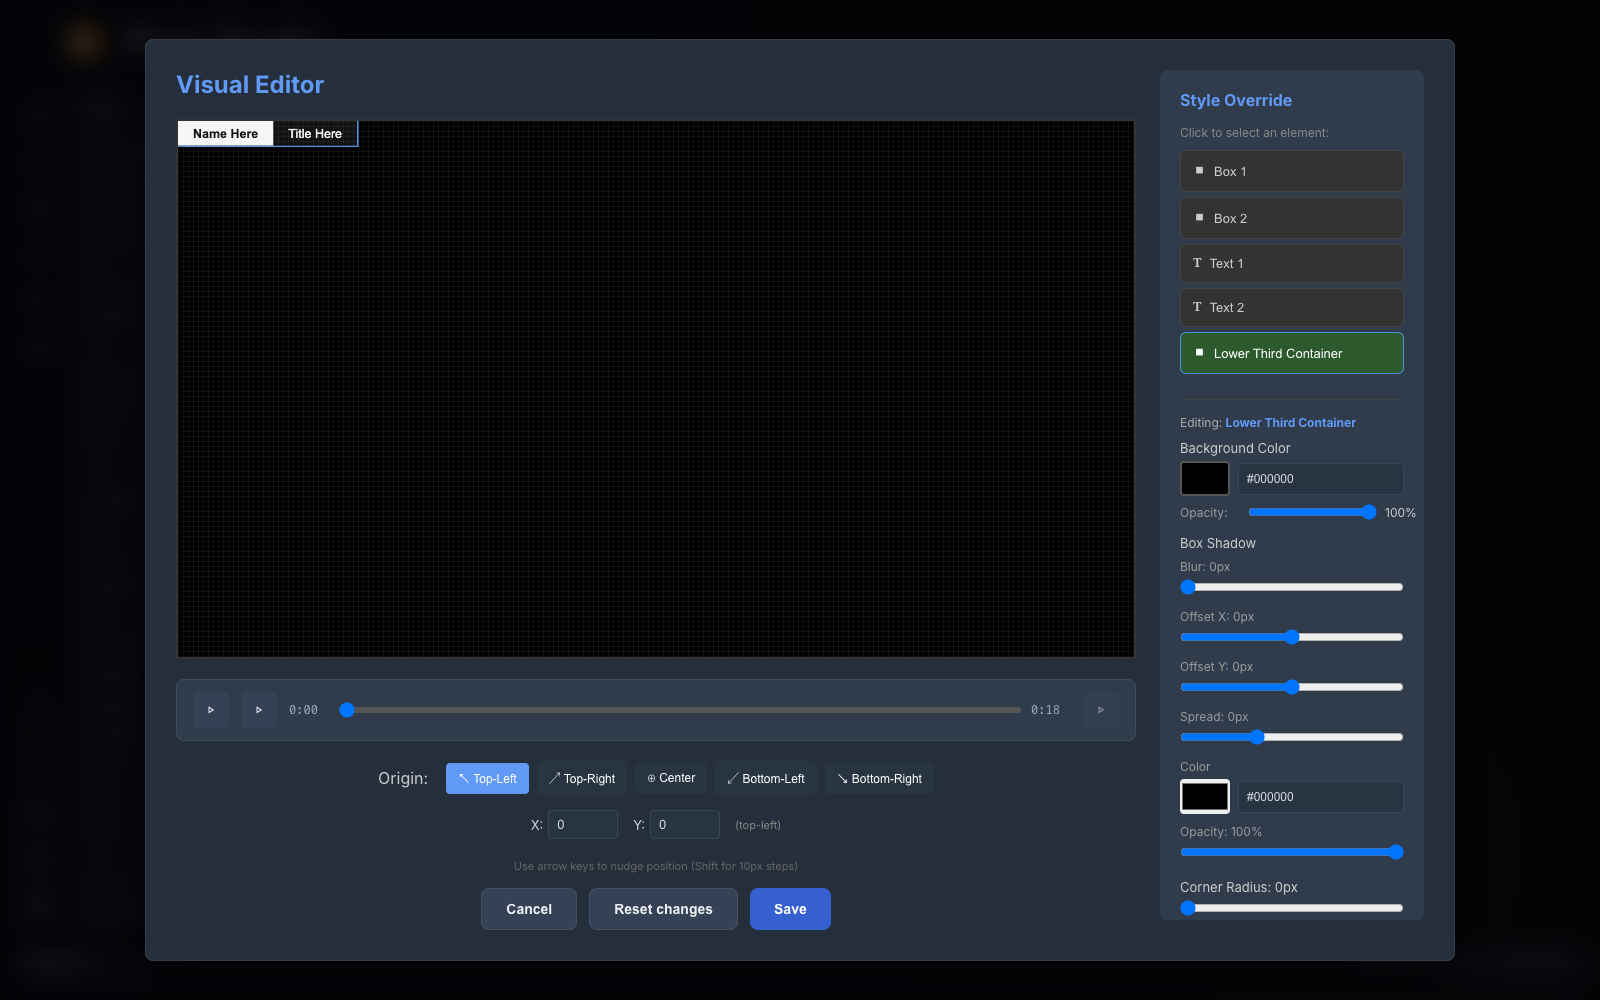Click the '(top-left)' coordinate hint text
Image resolution: width=1600 pixels, height=1000 pixels.
(x=758, y=825)
